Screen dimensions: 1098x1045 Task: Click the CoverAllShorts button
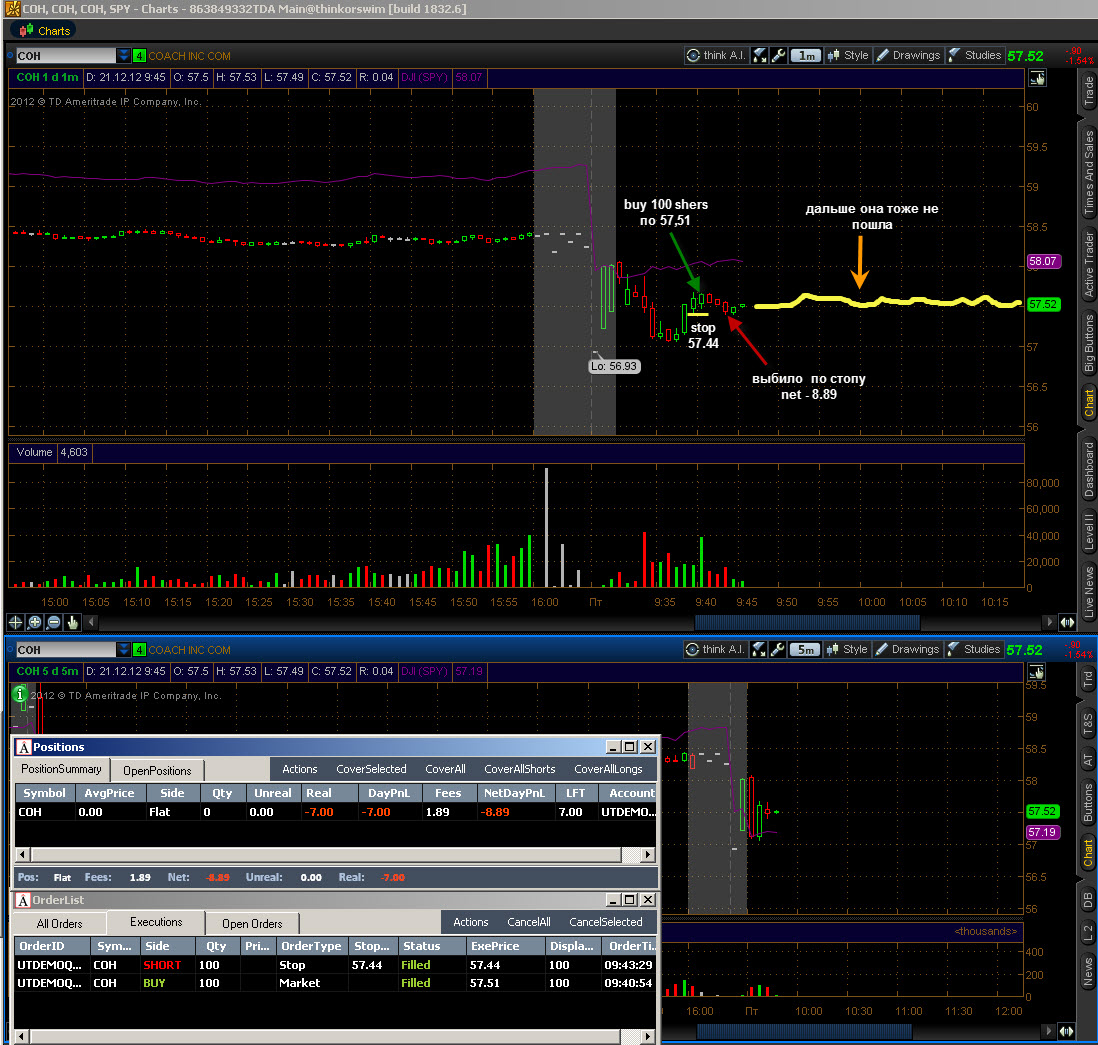pos(520,769)
